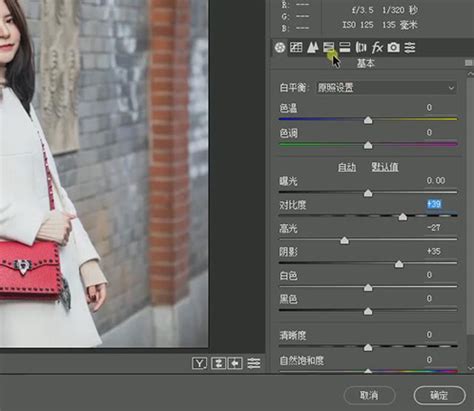Image resolution: width=474 pixels, height=411 pixels.
Task: Toggle before/after view Y button
Action: click(199, 363)
